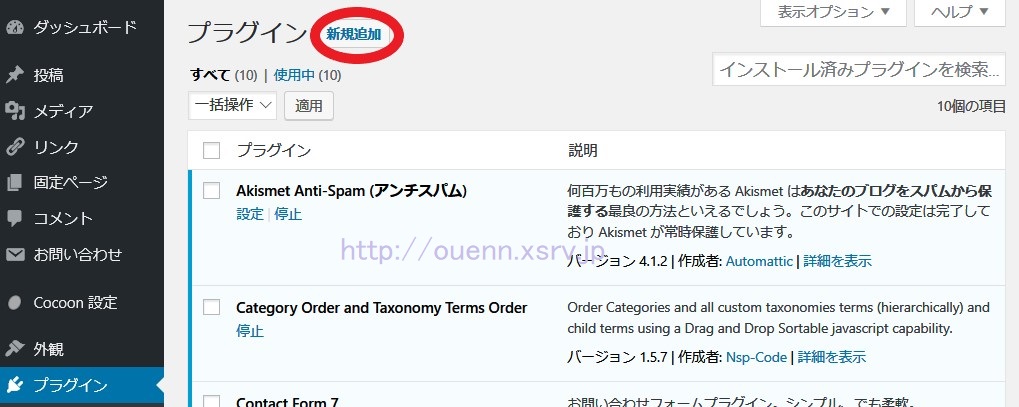Viewport: 1019px width, 407px height.
Task: Check the Akismet Anti-Spam plugin checkbox
Action: [211, 190]
